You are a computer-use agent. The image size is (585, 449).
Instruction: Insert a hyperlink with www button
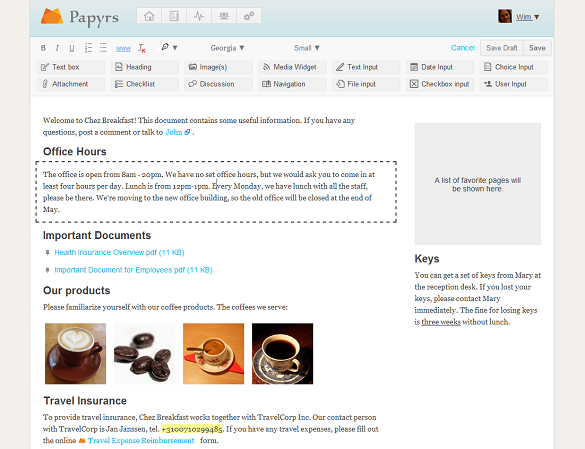pos(123,48)
